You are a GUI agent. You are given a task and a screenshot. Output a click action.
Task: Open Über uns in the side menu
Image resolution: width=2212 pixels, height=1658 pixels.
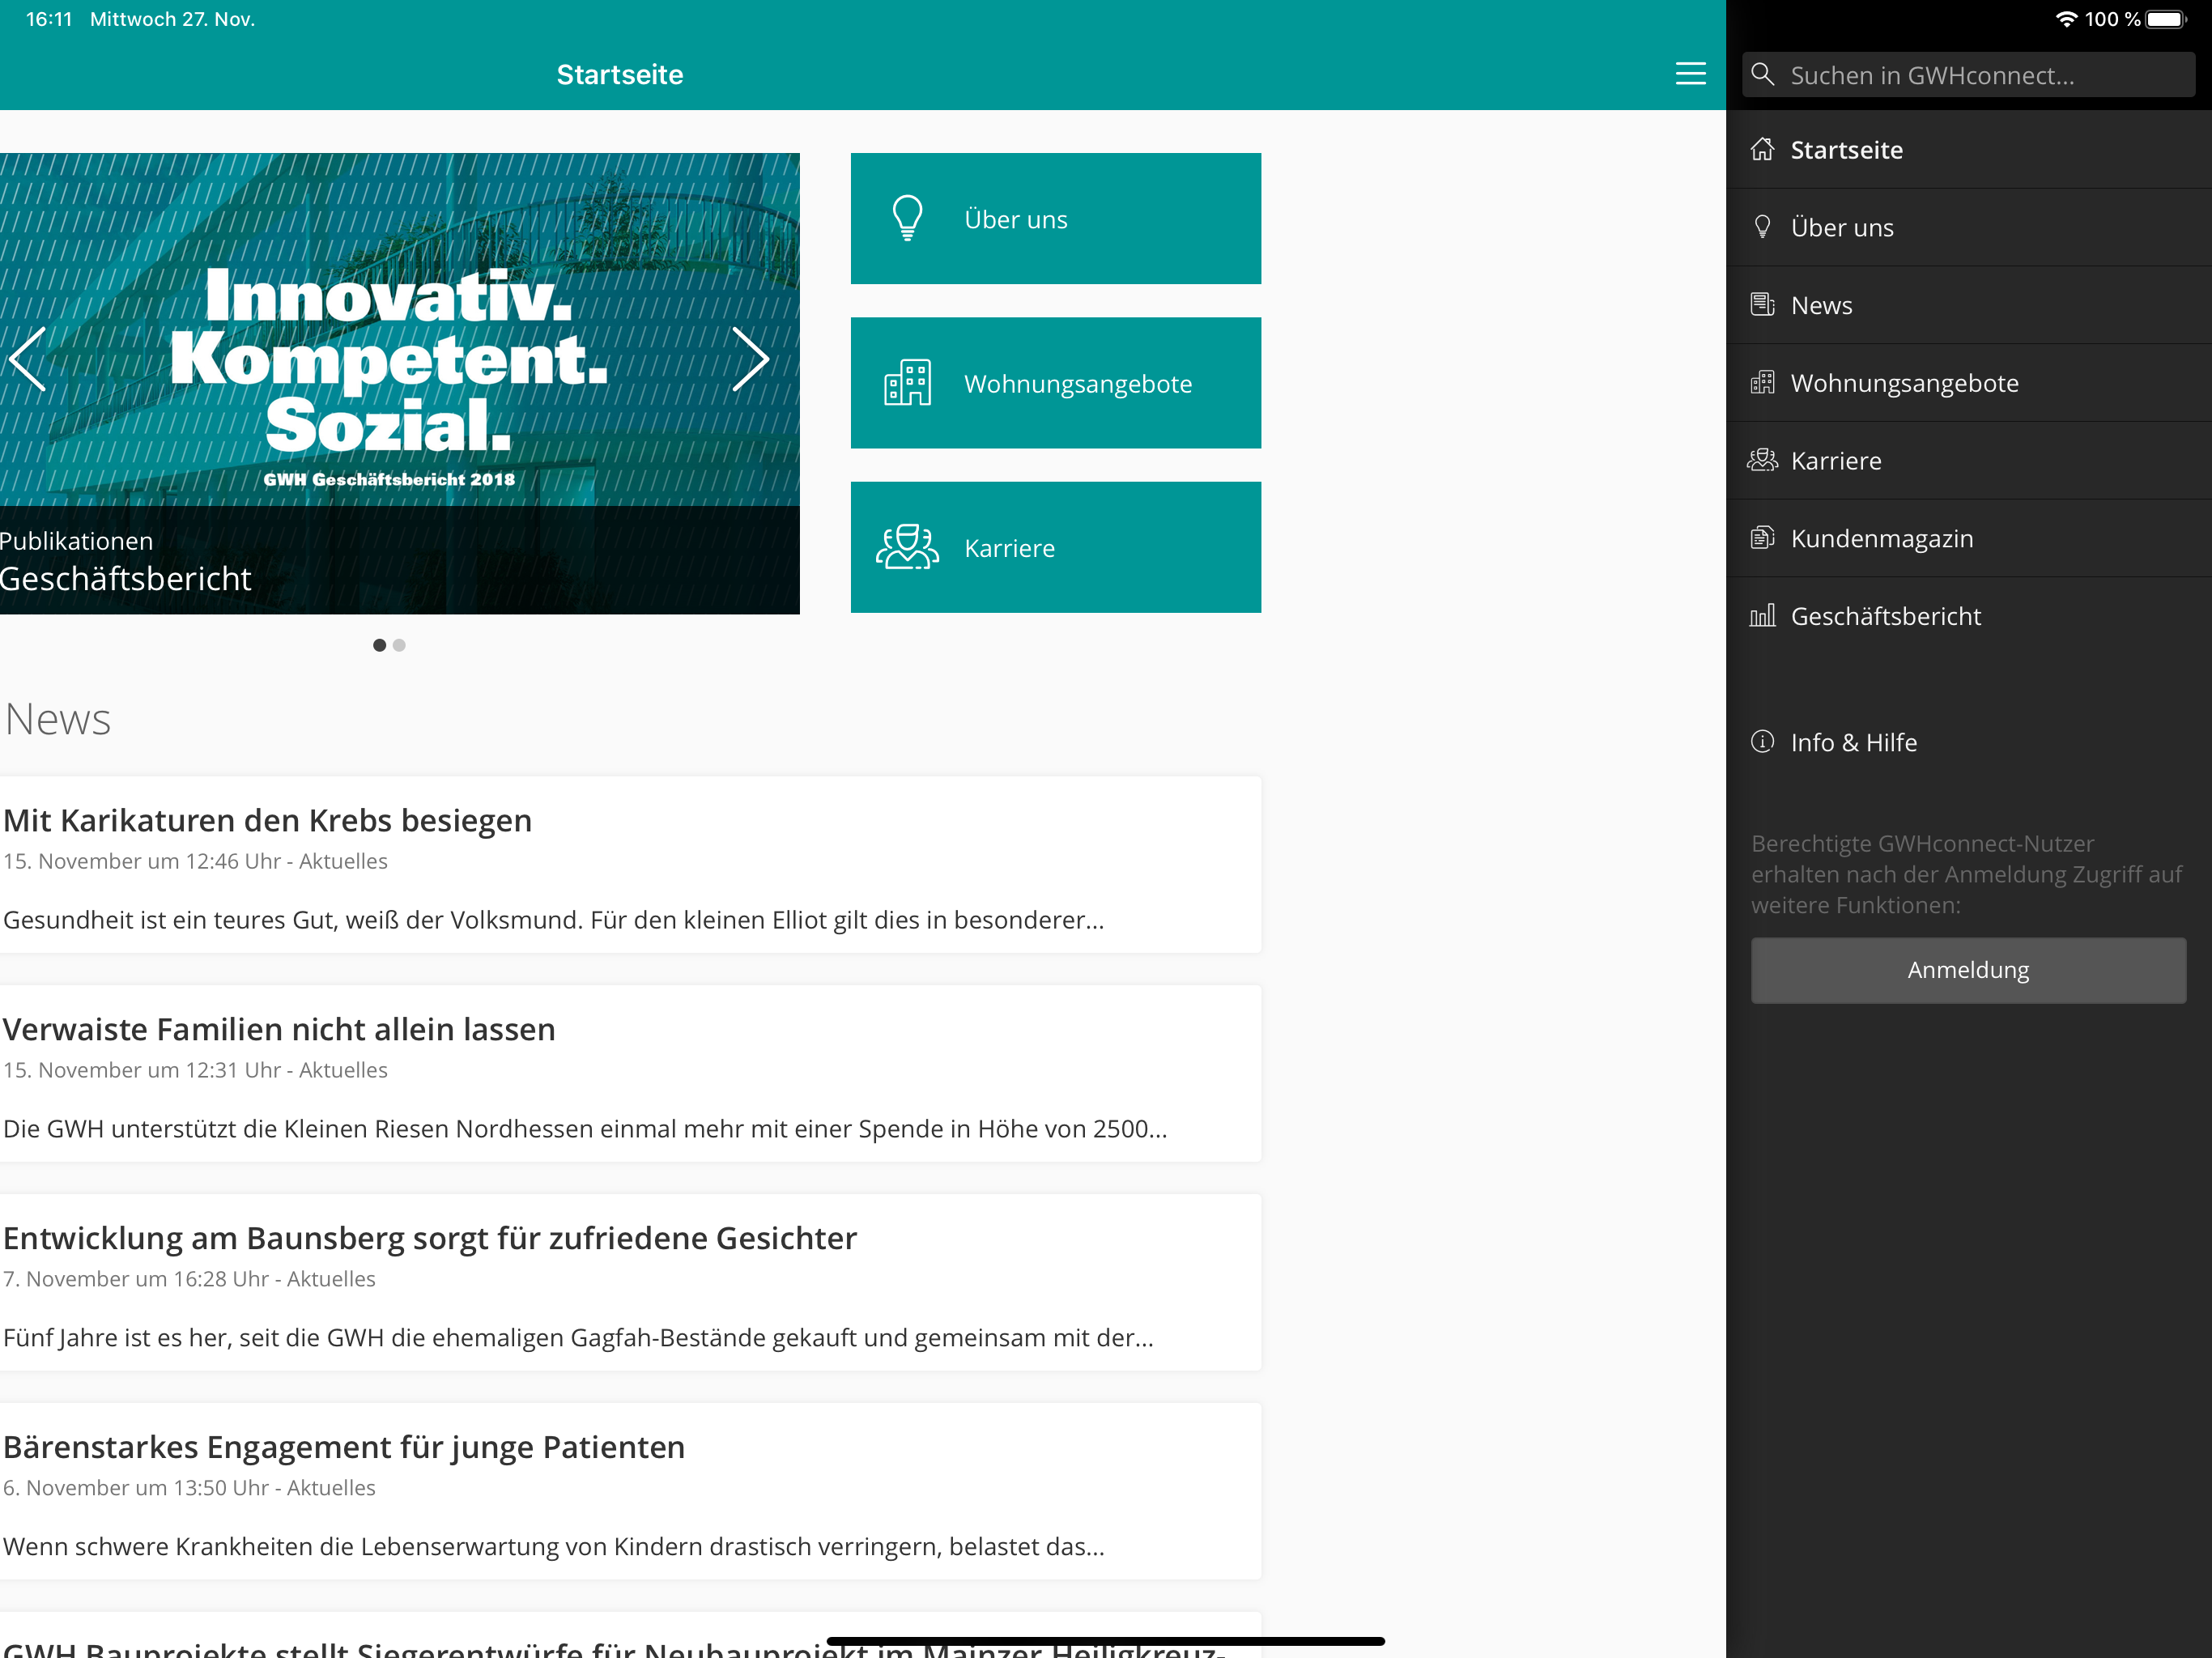[1968, 227]
